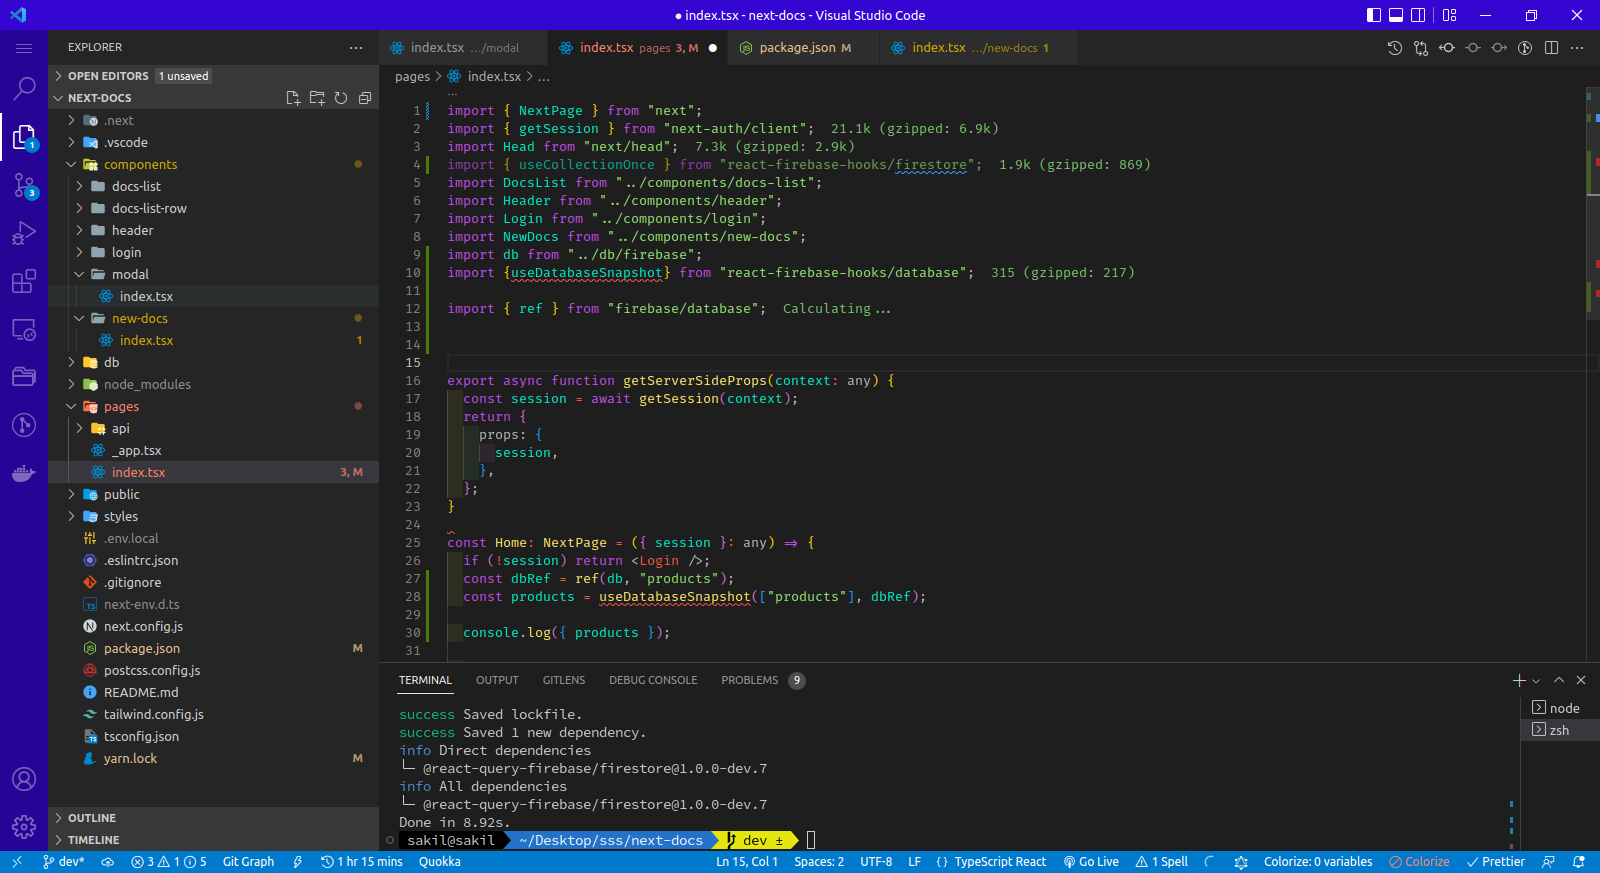1600x873 pixels.
Task: Open changes with next revision arrow icon
Action: [x=1499, y=48]
